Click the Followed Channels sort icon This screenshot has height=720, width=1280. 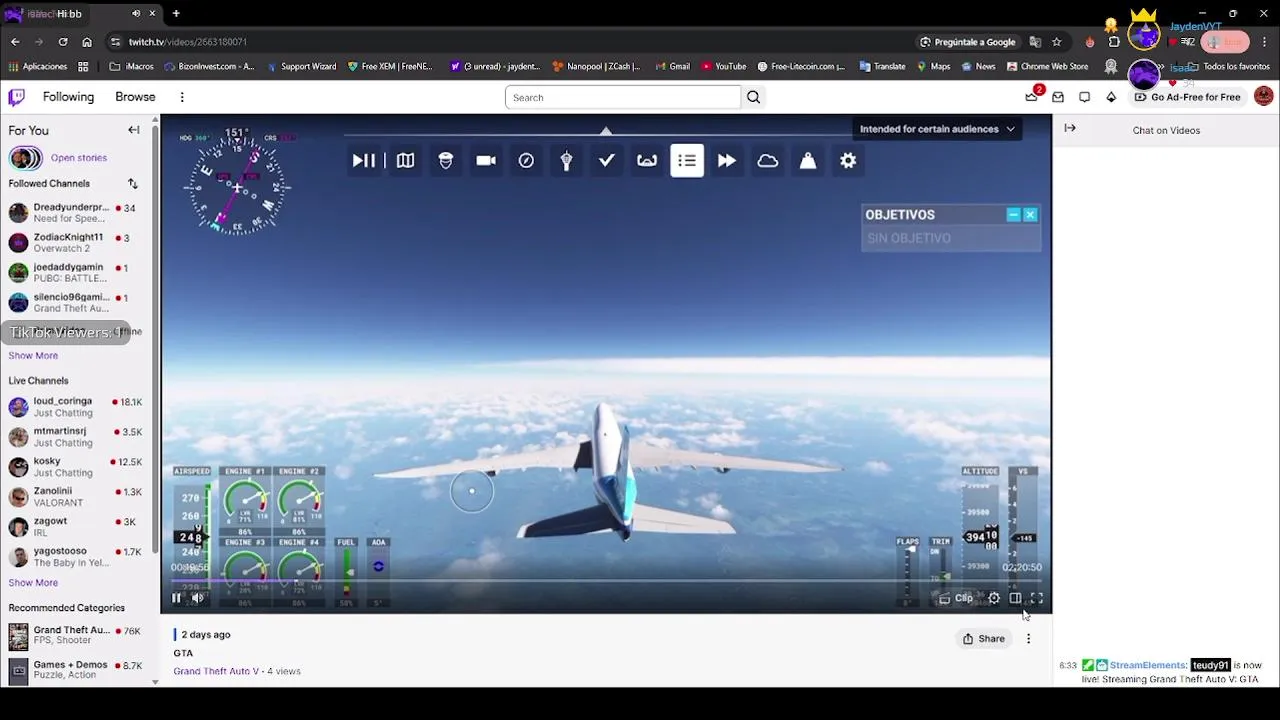click(x=132, y=184)
